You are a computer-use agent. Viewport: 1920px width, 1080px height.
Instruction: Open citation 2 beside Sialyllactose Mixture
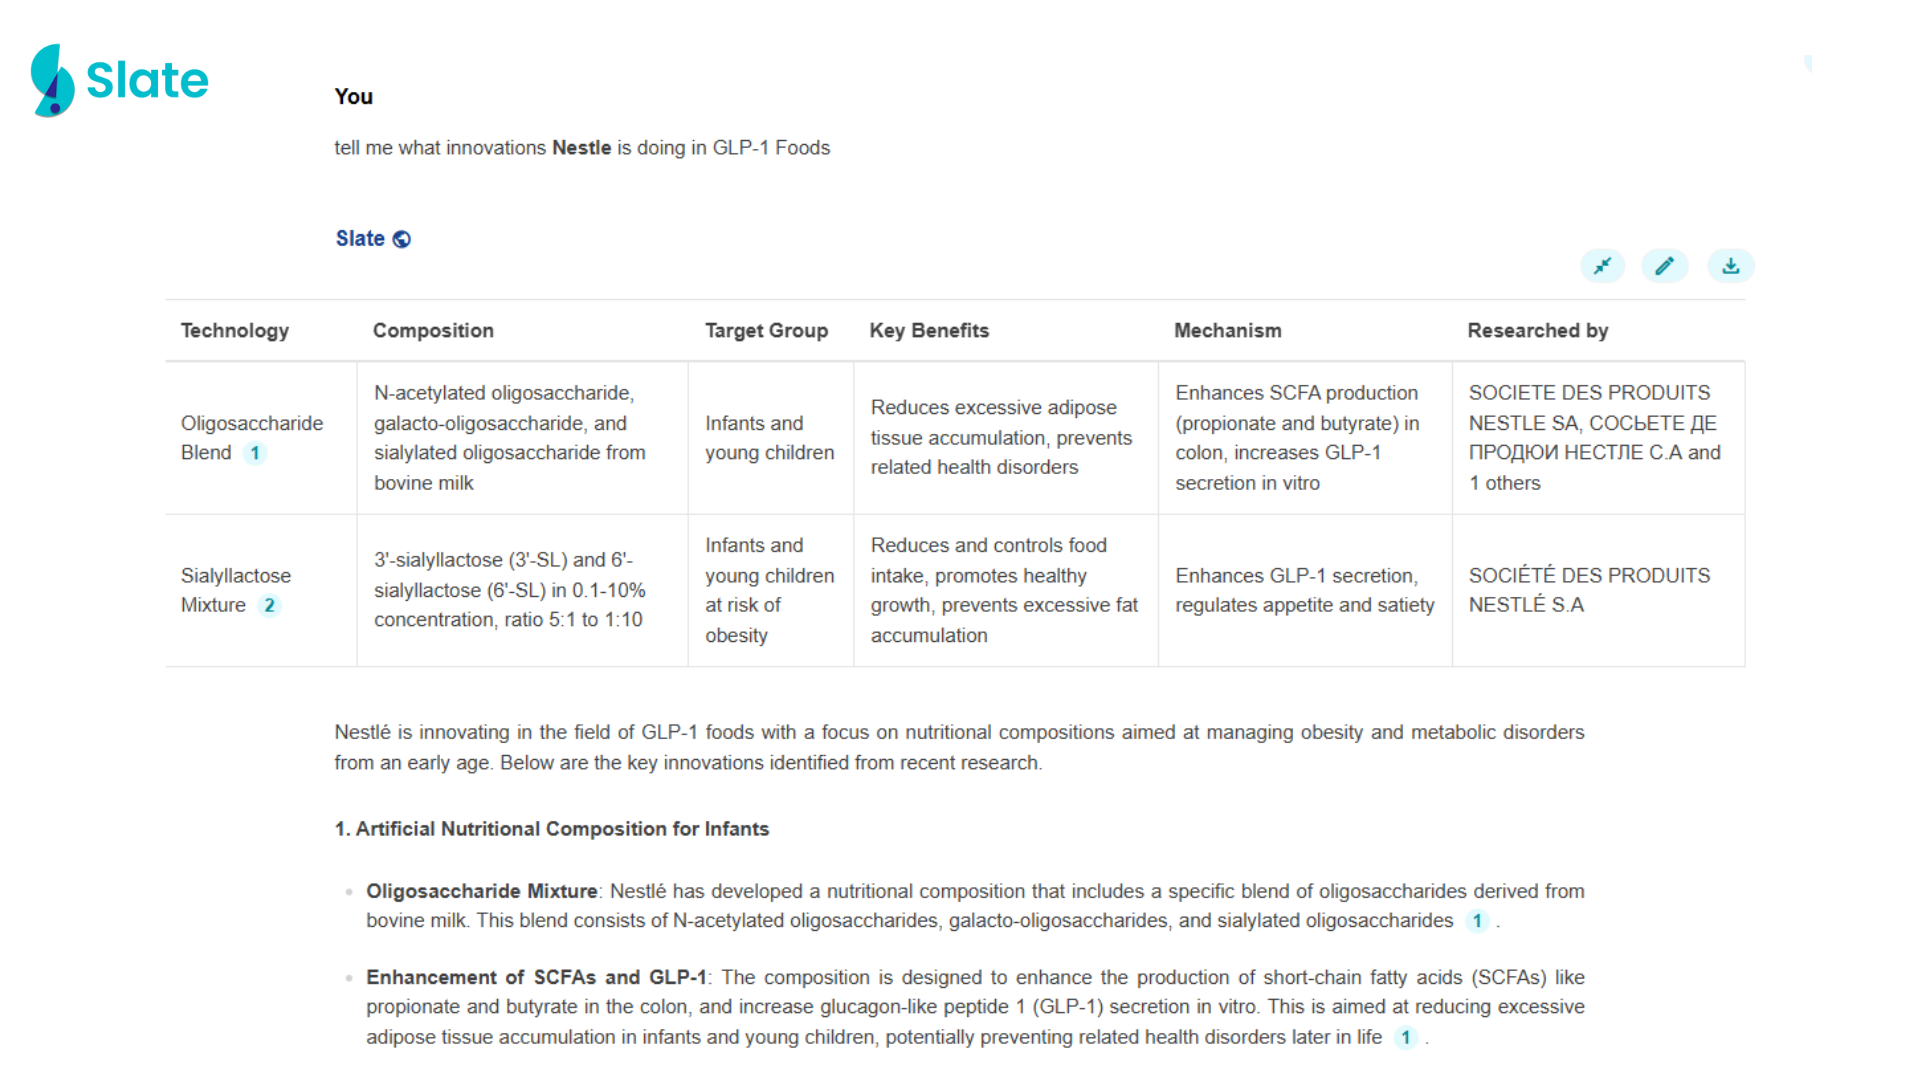269,605
